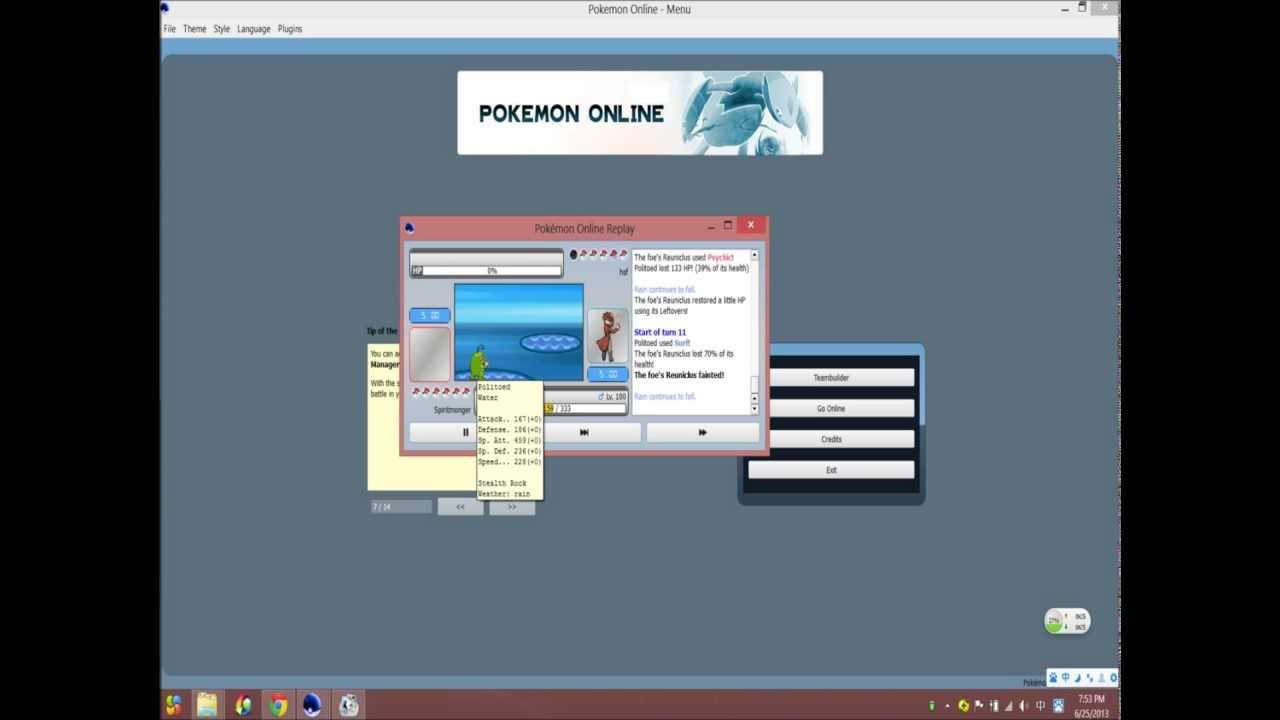Toggle the moon icon on the IME toolbar

pos(1077,678)
